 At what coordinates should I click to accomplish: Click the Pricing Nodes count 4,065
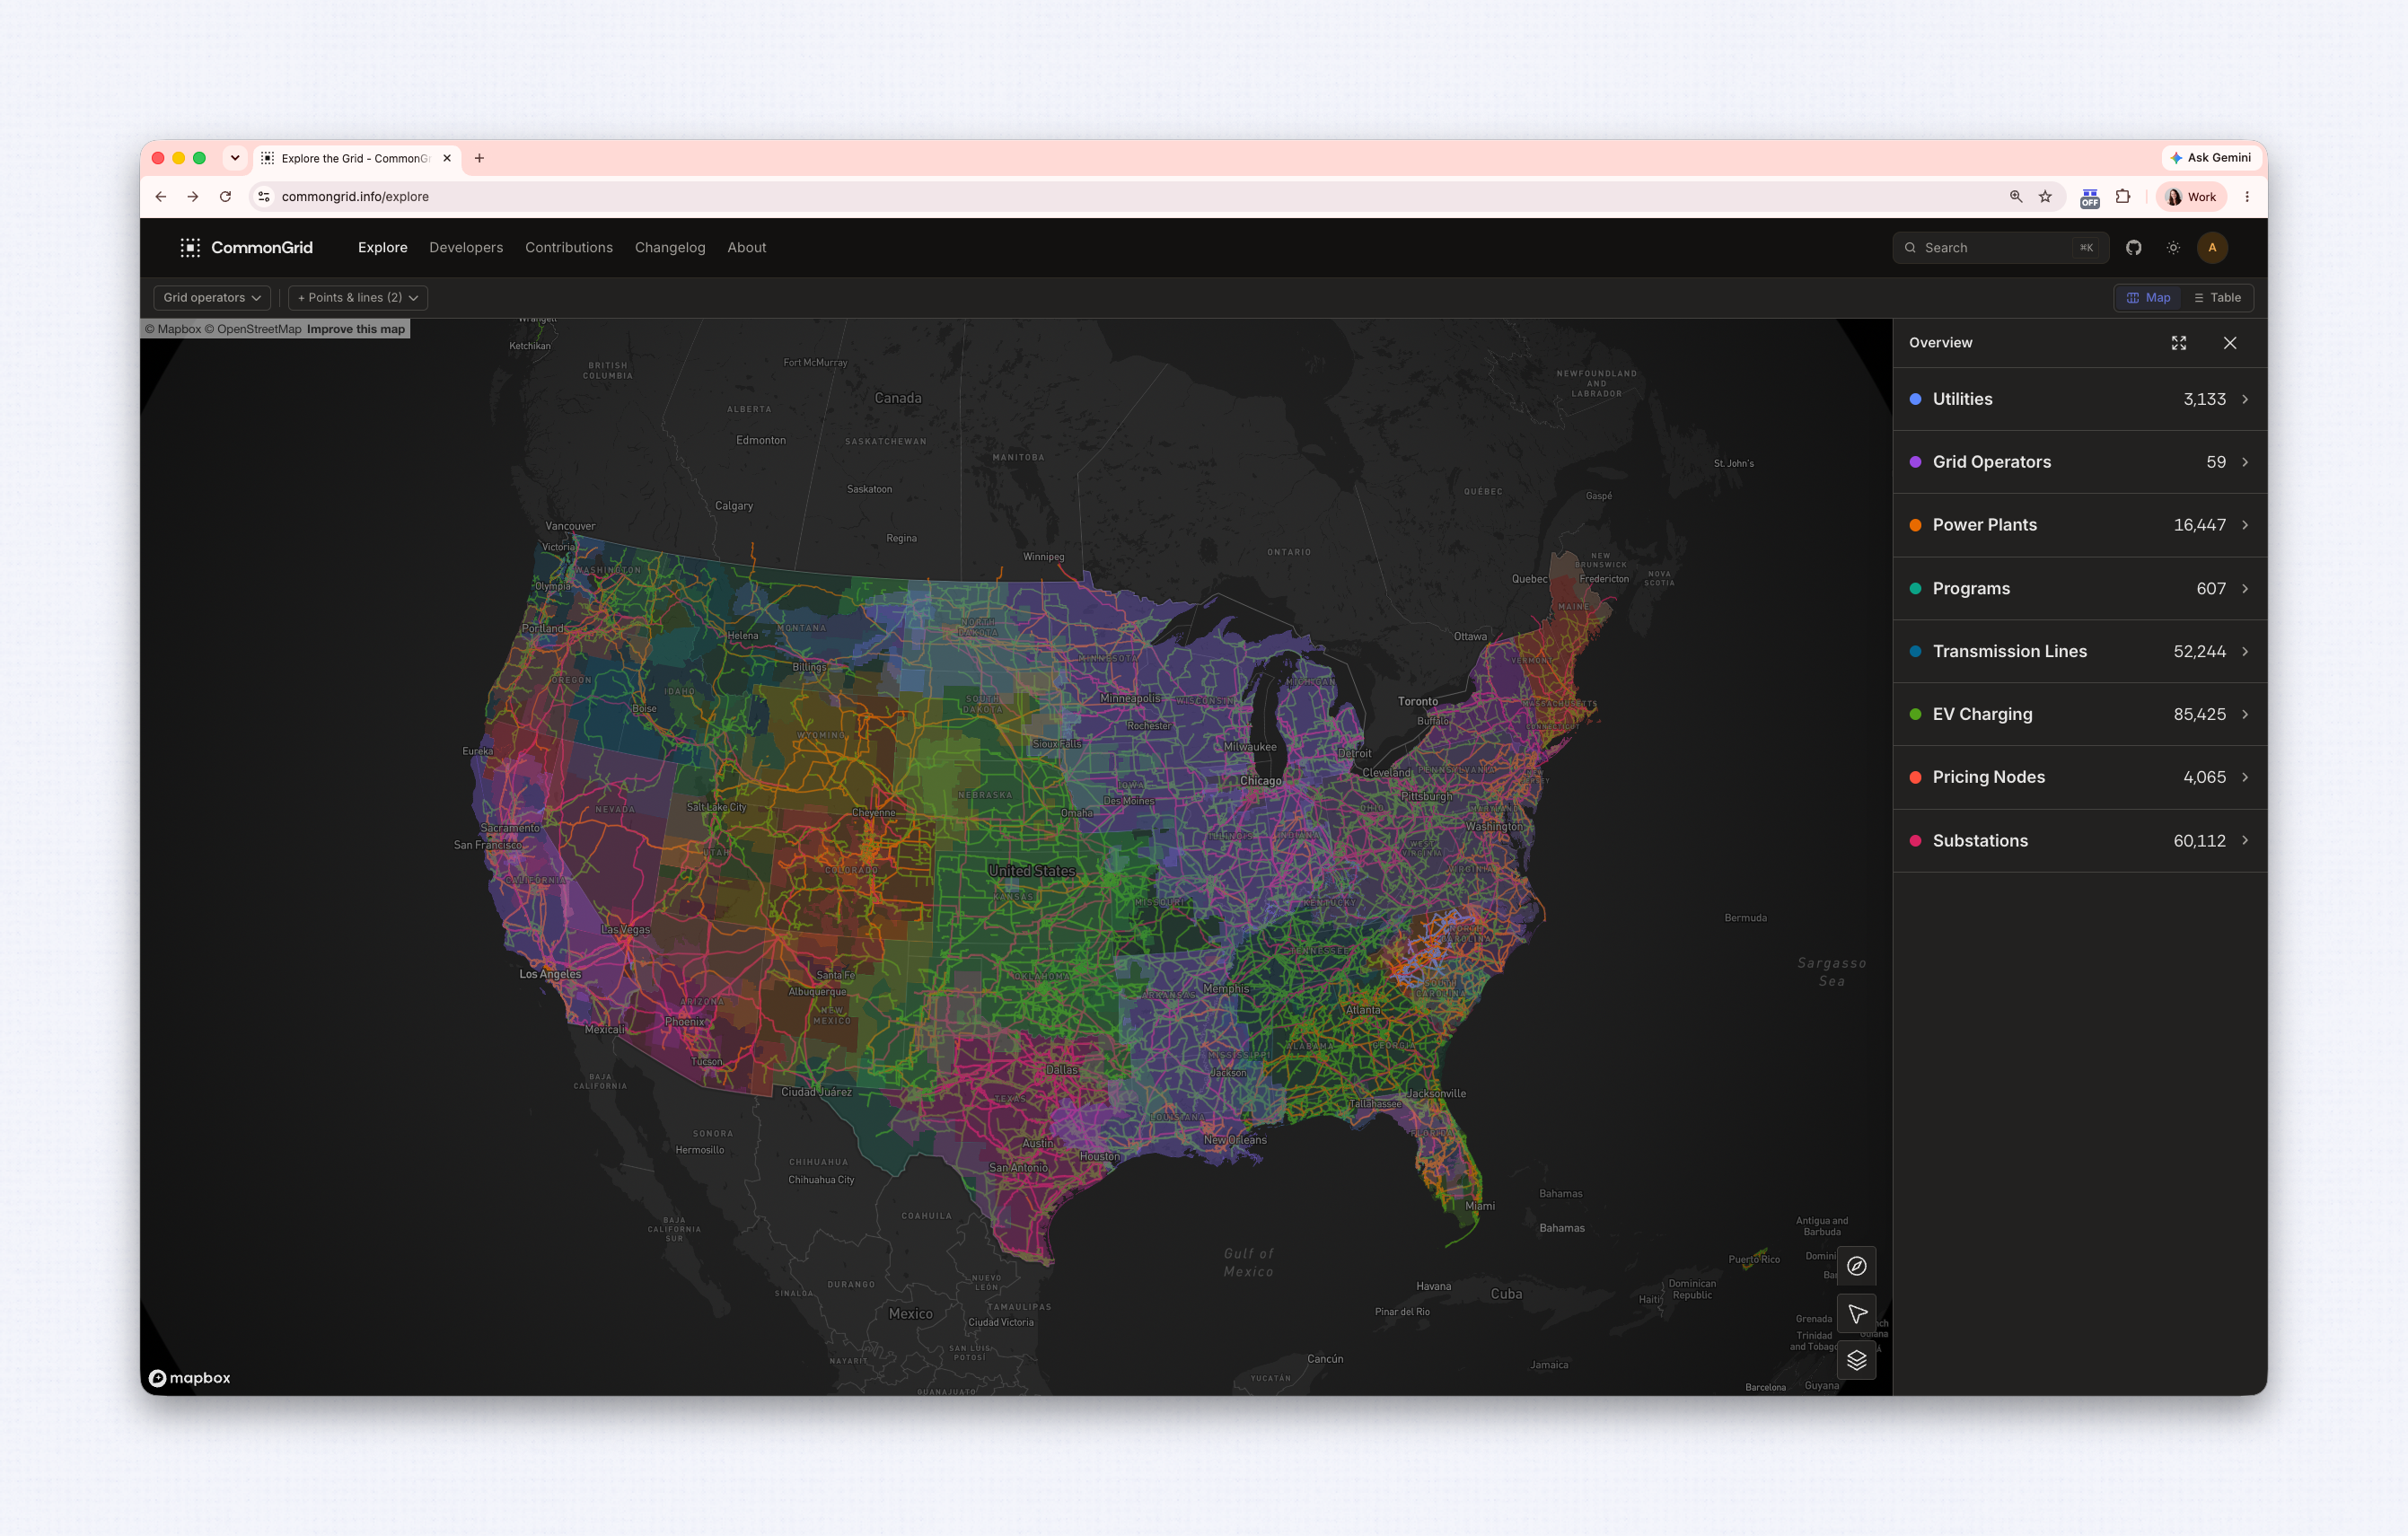pyautogui.click(x=2204, y=777)
